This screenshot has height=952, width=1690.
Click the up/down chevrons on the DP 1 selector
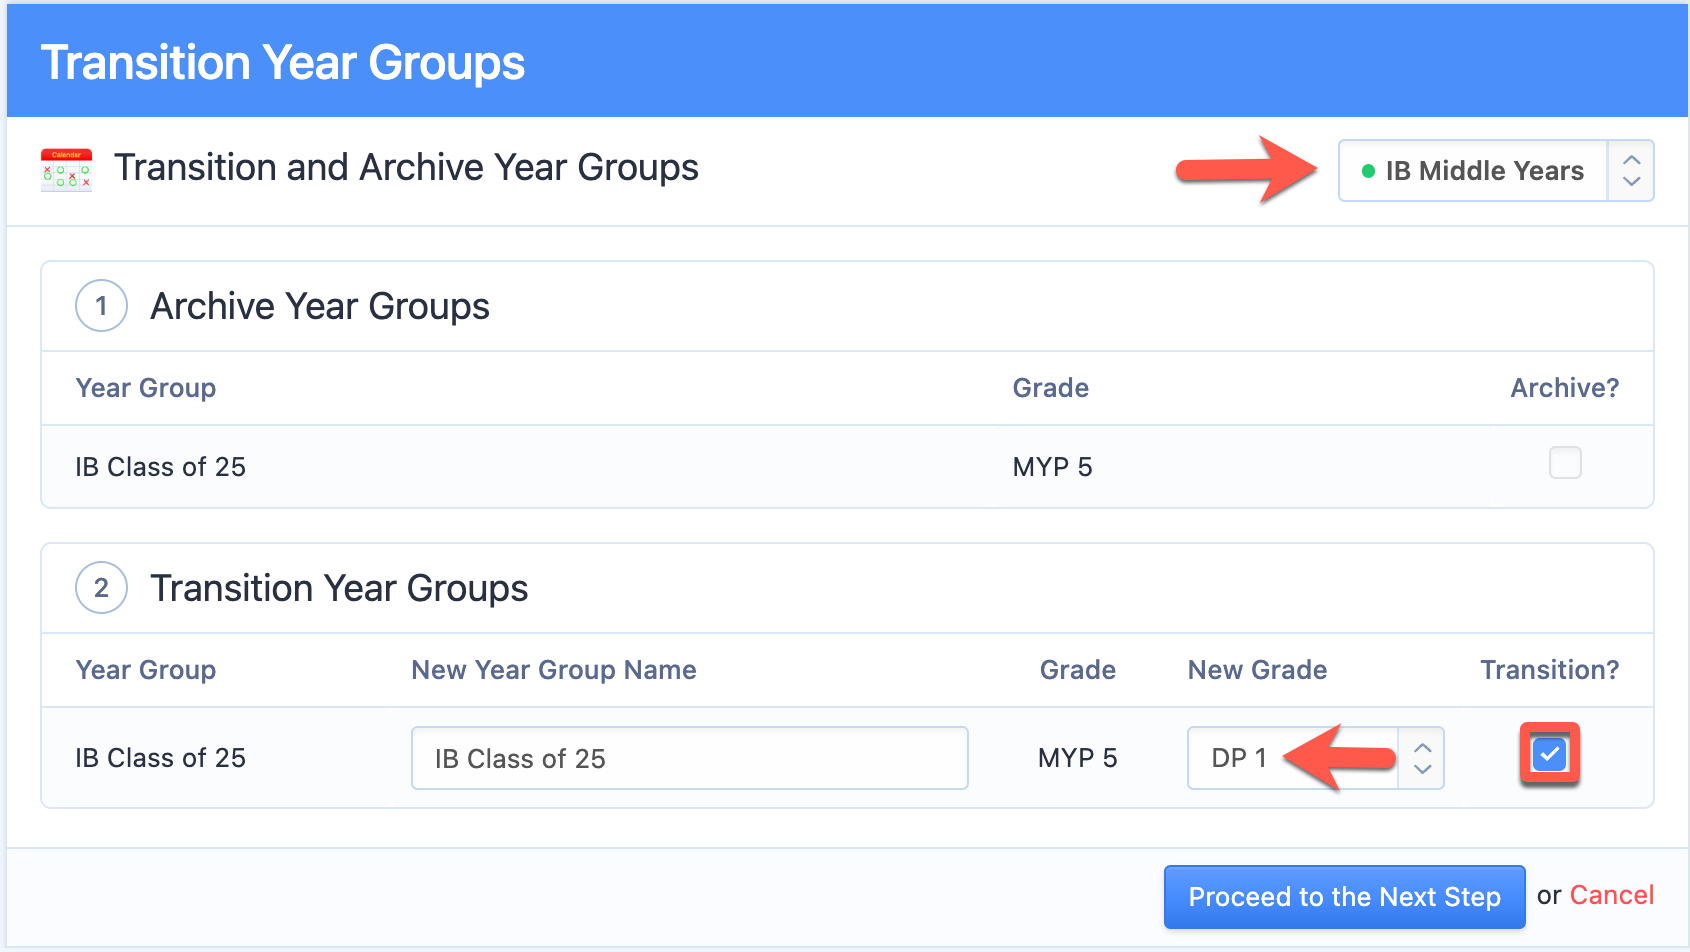pos(1422,758)
